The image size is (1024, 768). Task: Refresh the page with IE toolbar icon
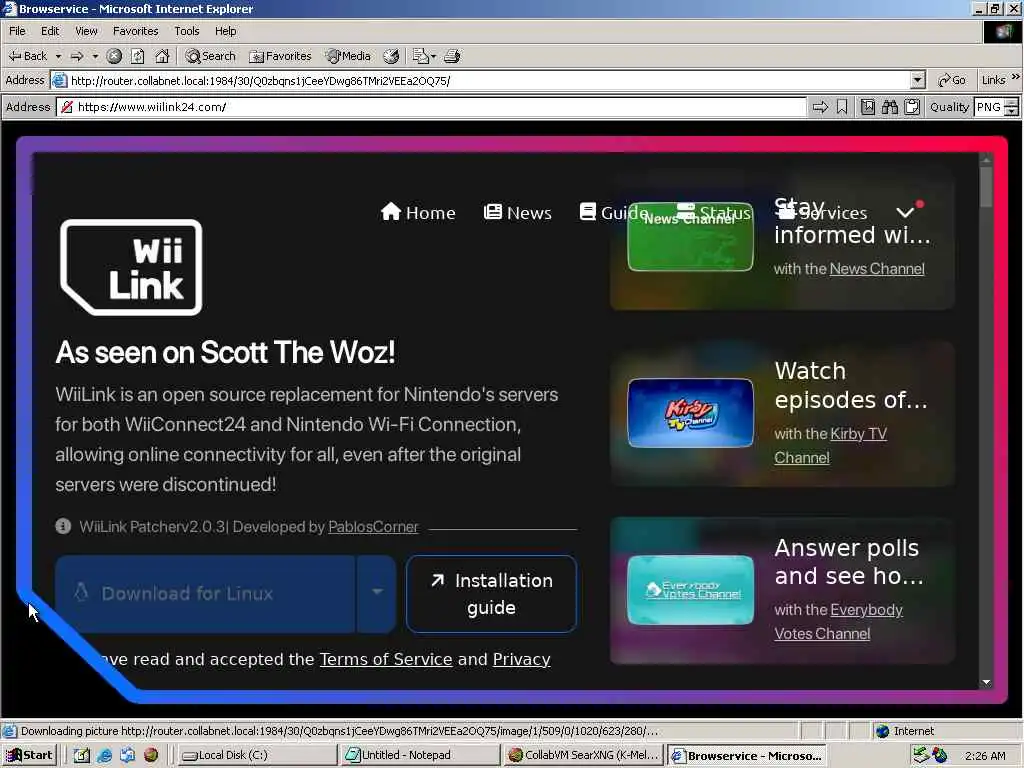pos(138,56)
